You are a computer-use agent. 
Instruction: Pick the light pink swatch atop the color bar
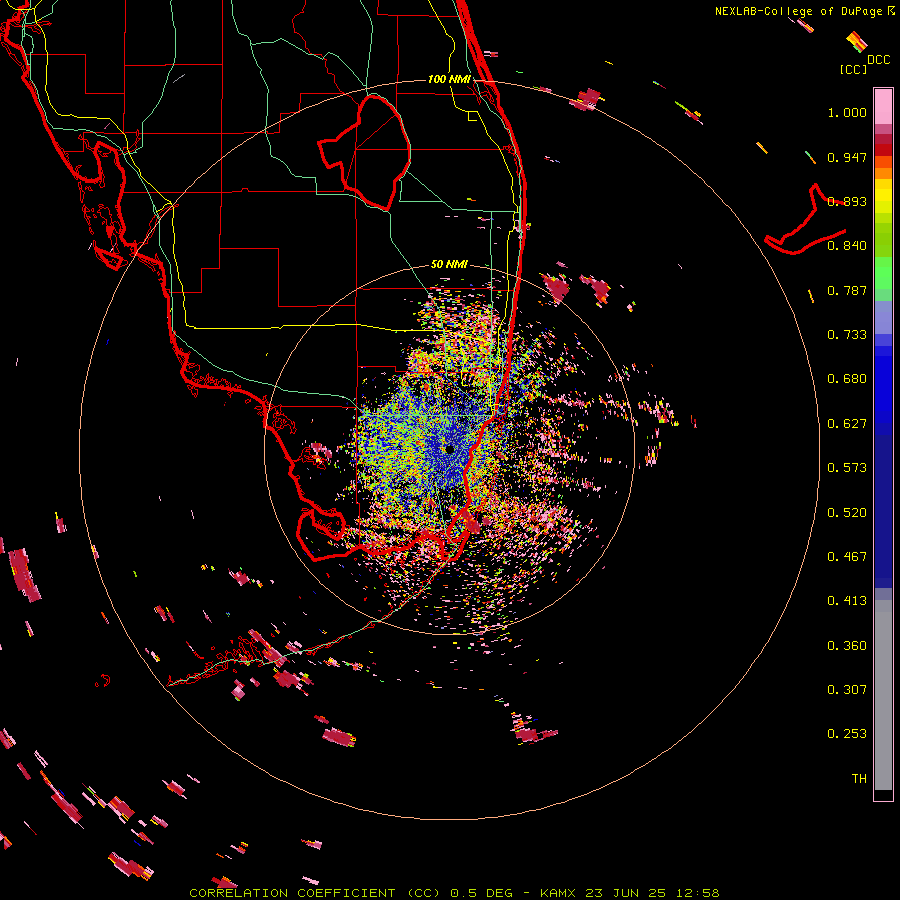pyautogui.click(x=883, y=107)
